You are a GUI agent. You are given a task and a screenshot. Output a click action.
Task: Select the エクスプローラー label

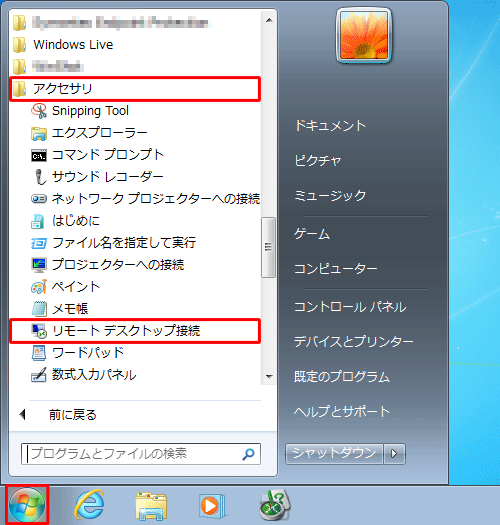pyautogui.click(x=100, y=133)
